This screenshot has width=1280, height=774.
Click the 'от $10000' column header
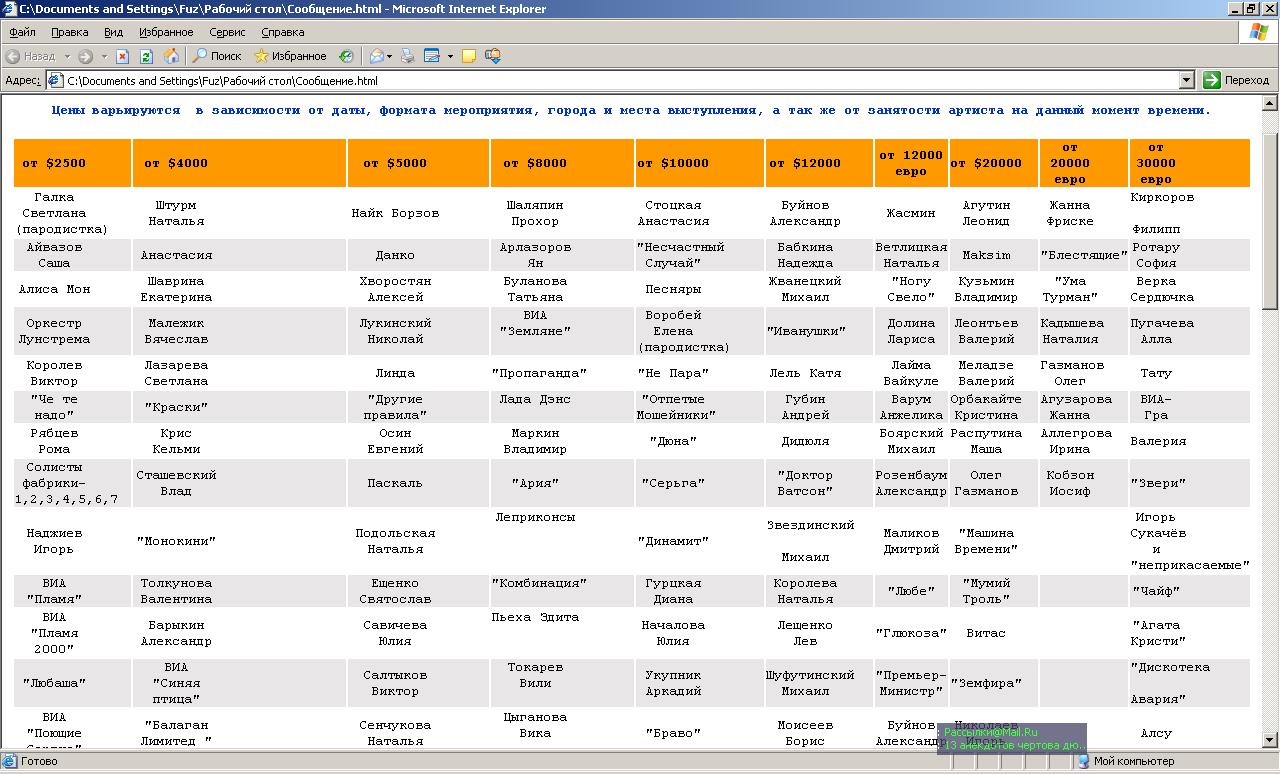pyautogui.click(x=699, y=163)
